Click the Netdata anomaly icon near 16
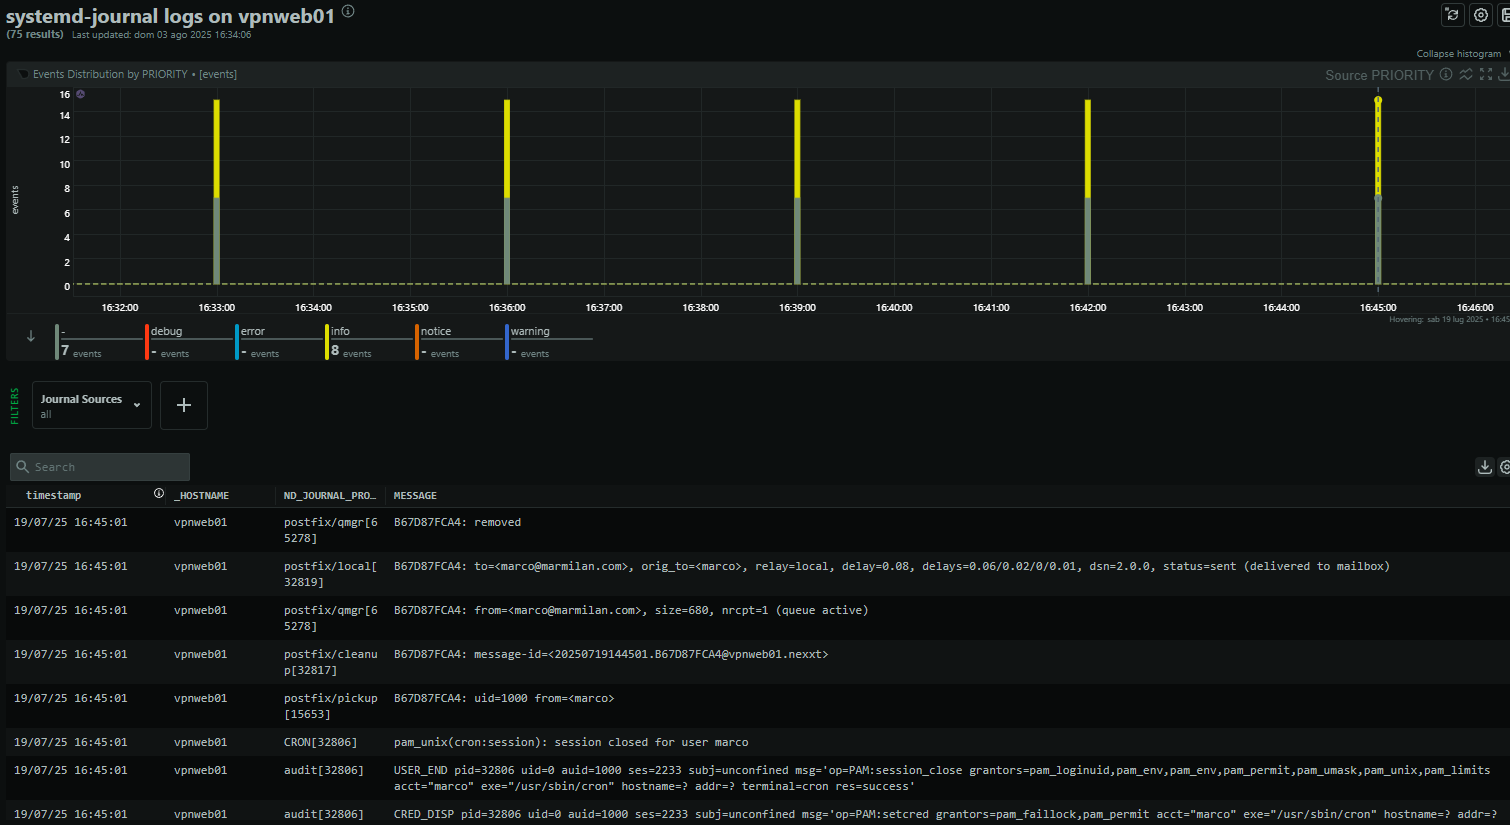The image size is (1510, 825). click(81, 94)
